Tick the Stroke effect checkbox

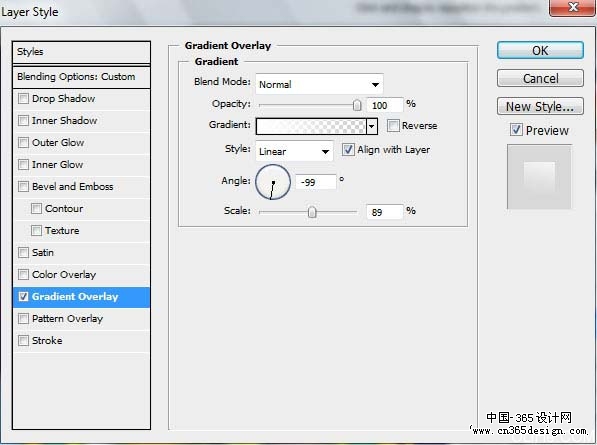pos(23,340)
